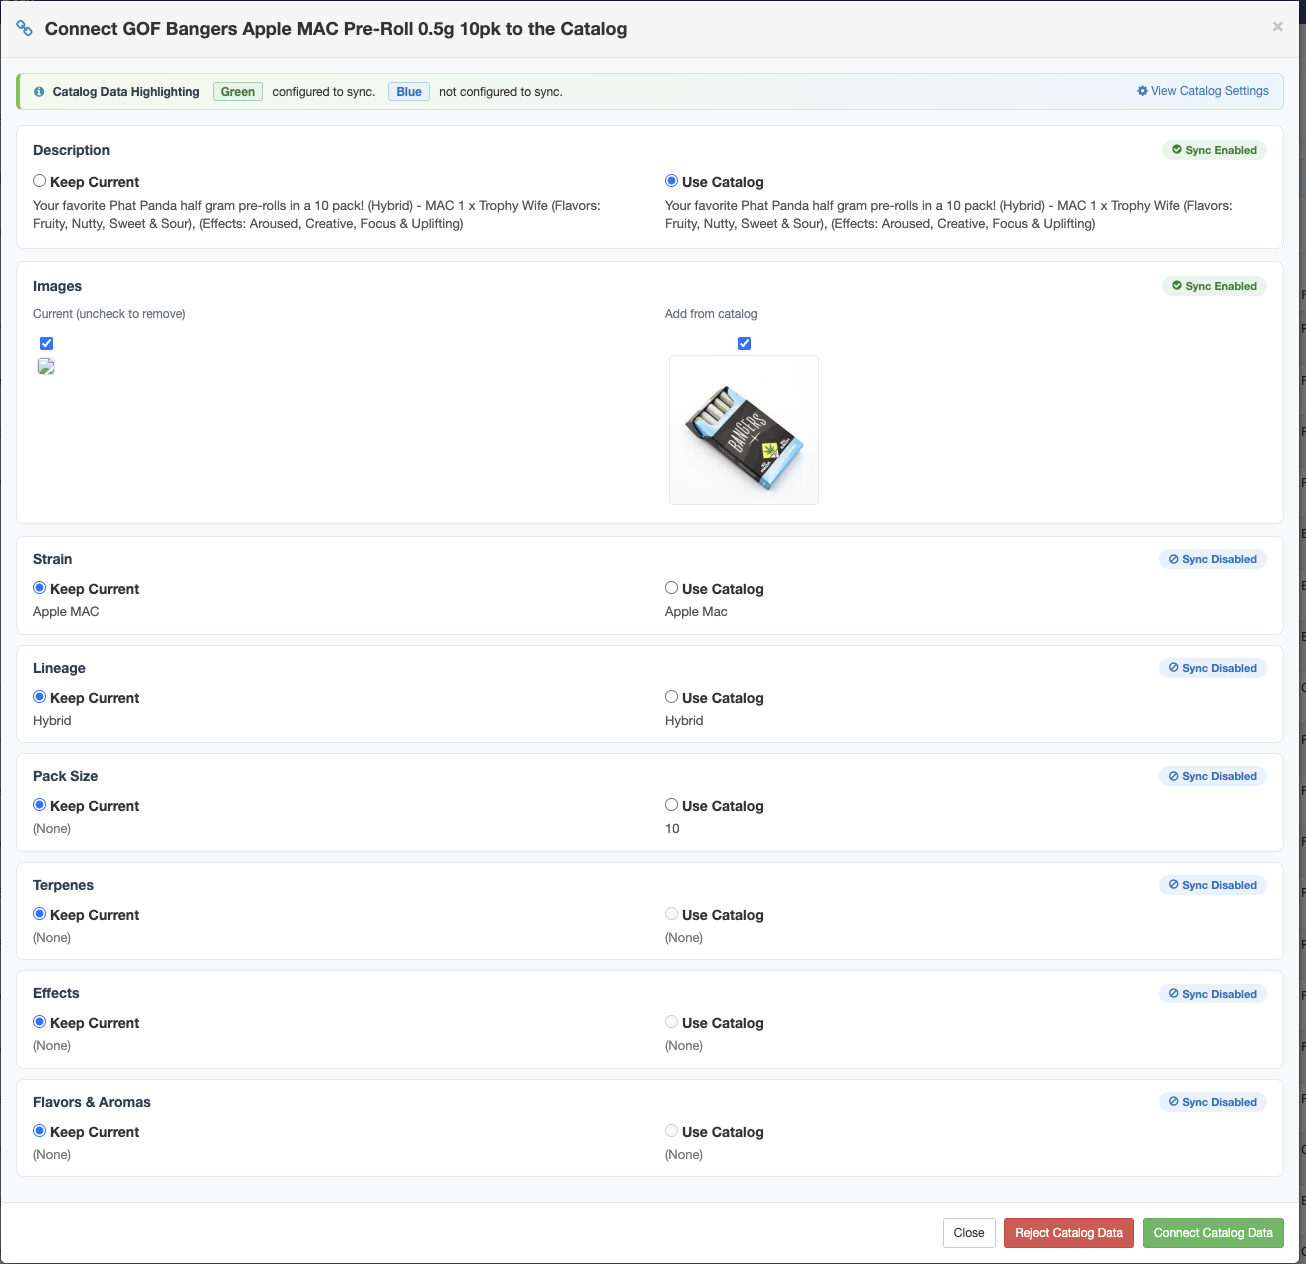Image resolution: width=1306 pixels, height=1264 pixels.
Task: Click the 'Add from catalog' label
Action: pos(711,314)
